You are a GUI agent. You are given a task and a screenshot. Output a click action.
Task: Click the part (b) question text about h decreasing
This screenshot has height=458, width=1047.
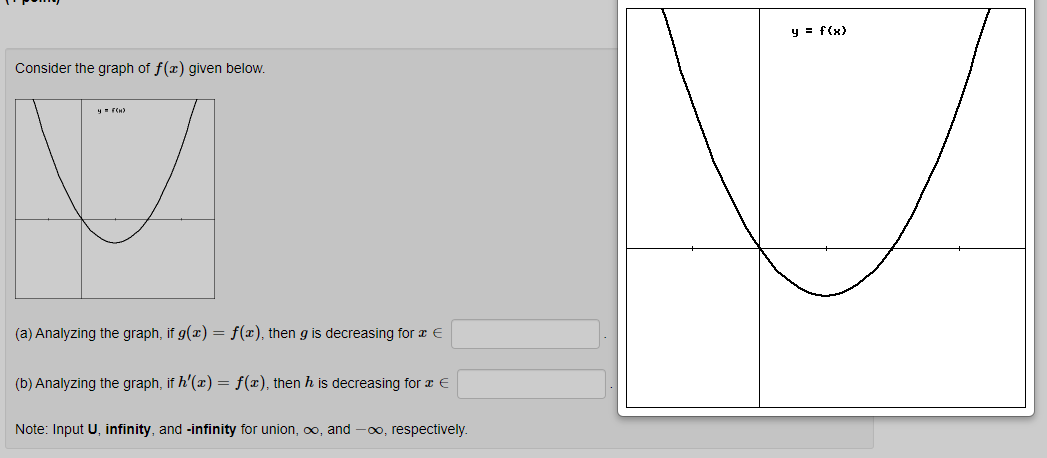coord(232,383)
